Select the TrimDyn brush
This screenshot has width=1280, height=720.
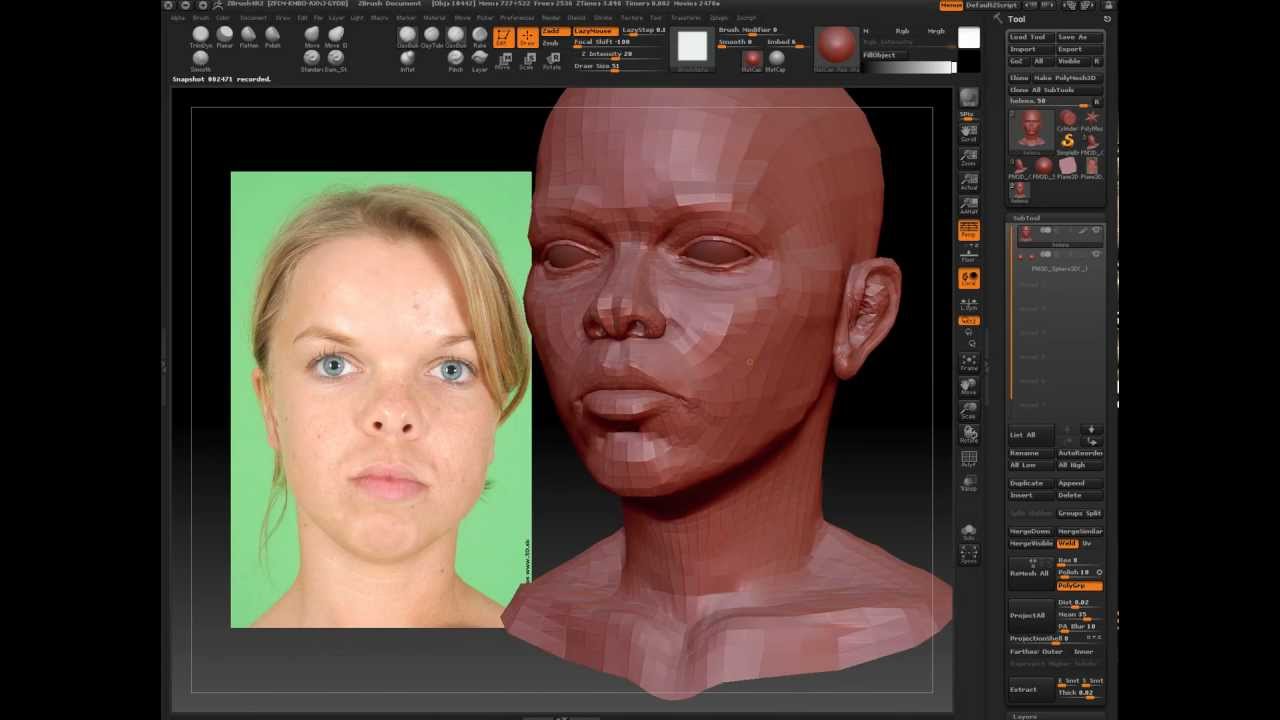click(x=200, y=37)
